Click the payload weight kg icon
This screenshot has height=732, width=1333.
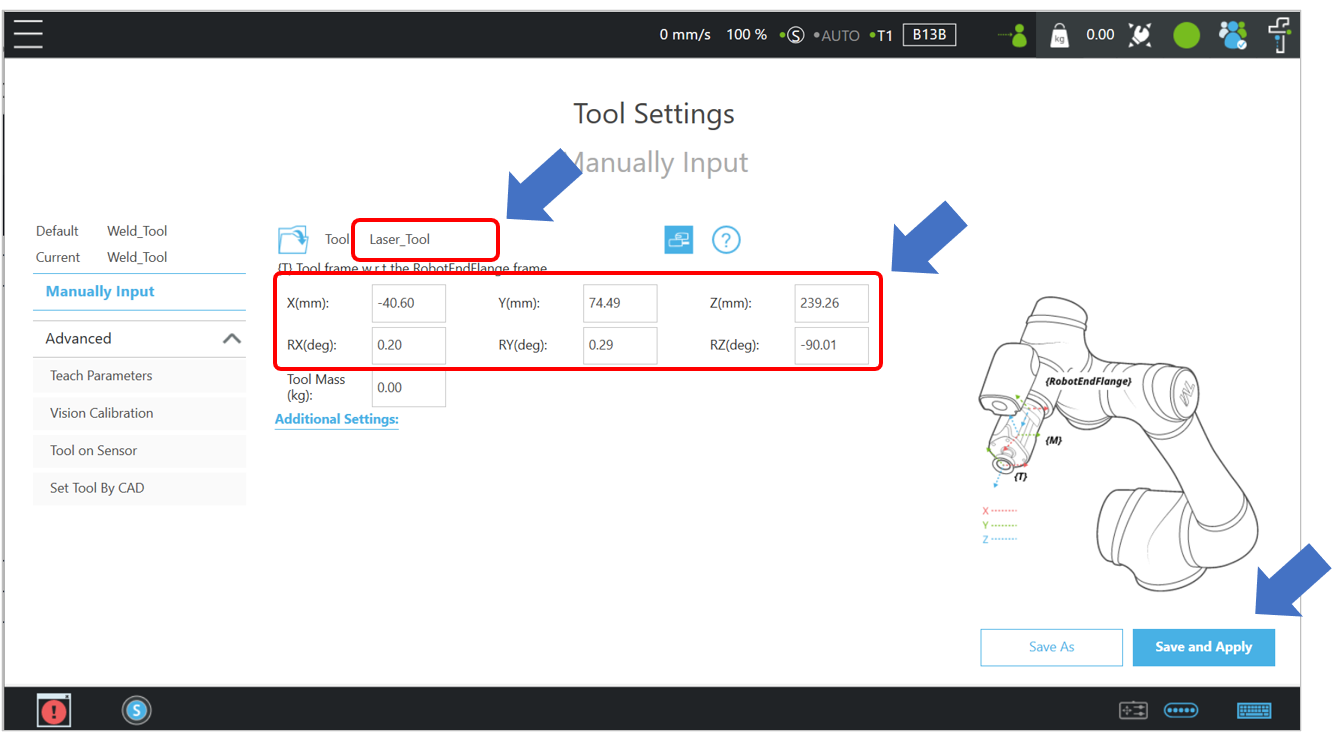[x=1059, y=36]
